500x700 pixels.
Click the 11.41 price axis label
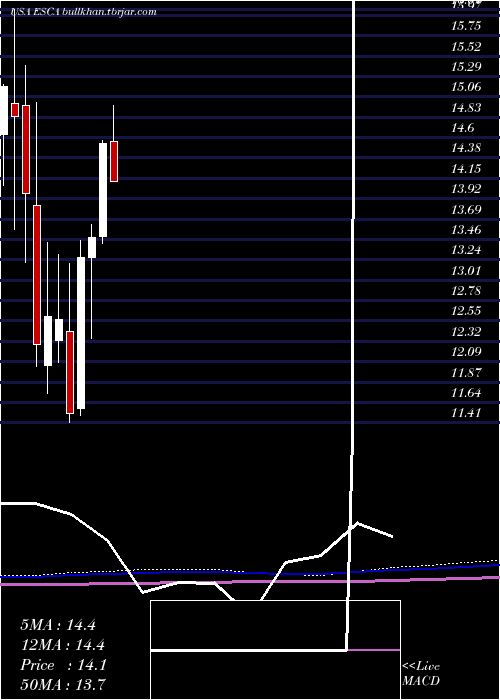coord(466,413)
